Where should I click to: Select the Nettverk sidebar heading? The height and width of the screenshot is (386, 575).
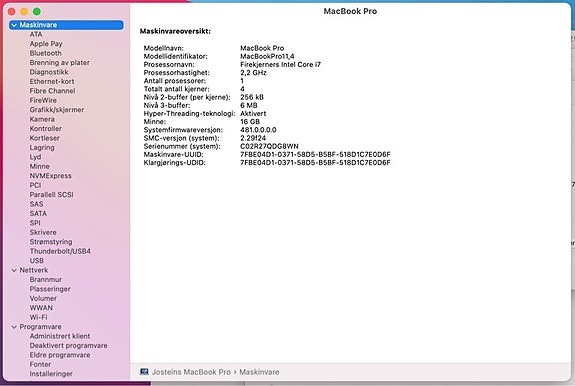(34, 271)
